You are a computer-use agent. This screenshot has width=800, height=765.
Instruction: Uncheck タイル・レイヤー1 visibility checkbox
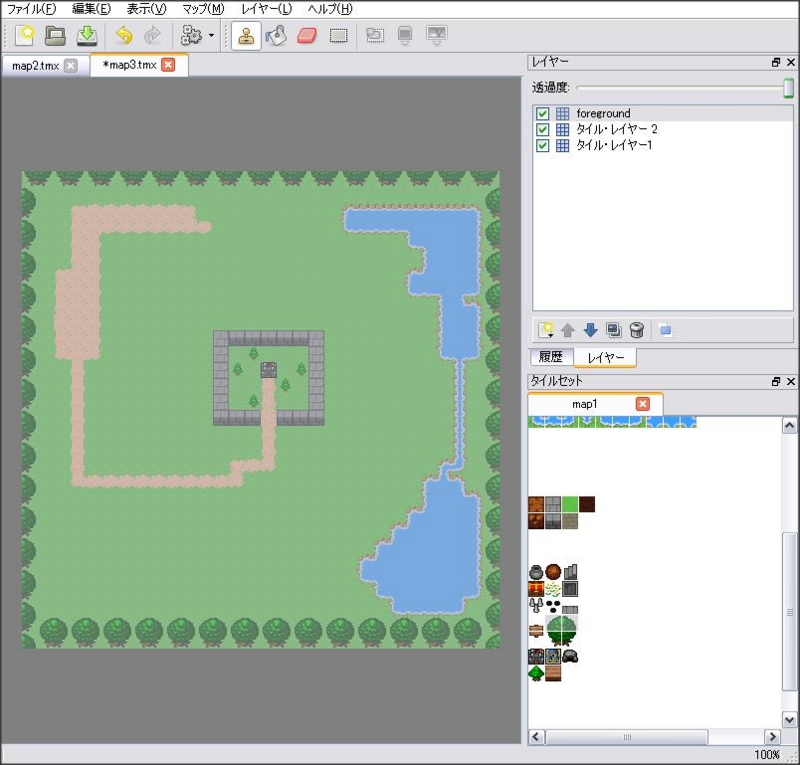[542, 145]
